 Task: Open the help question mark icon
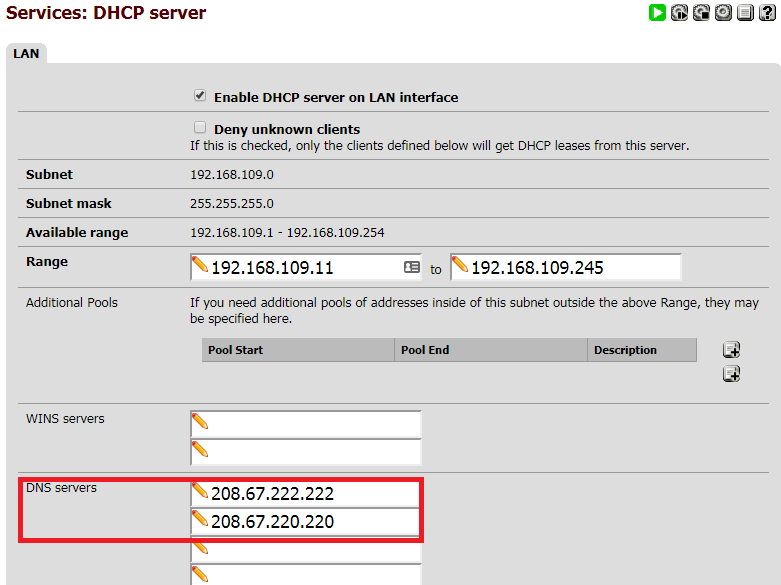[767, 13]
